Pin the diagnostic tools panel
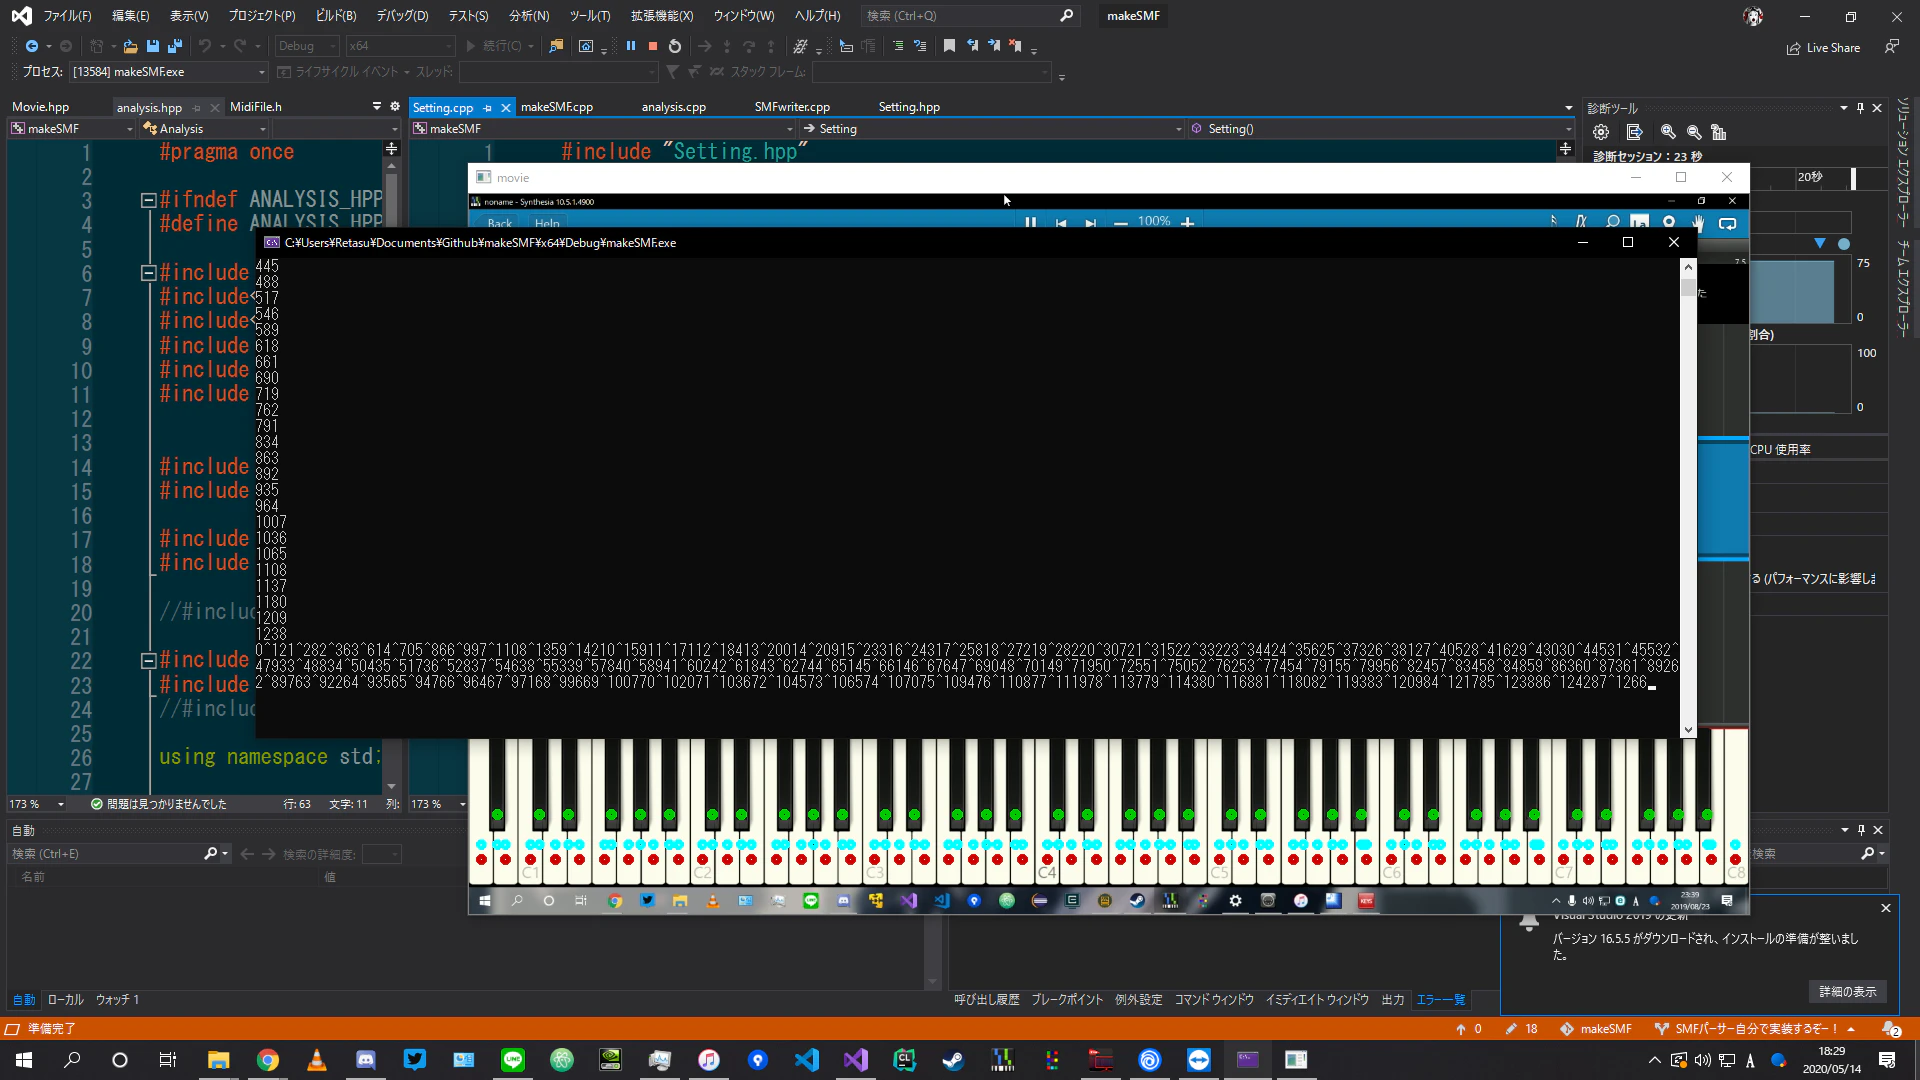The width and height of the screenshot is (1920, 1080). point(1860,108)
